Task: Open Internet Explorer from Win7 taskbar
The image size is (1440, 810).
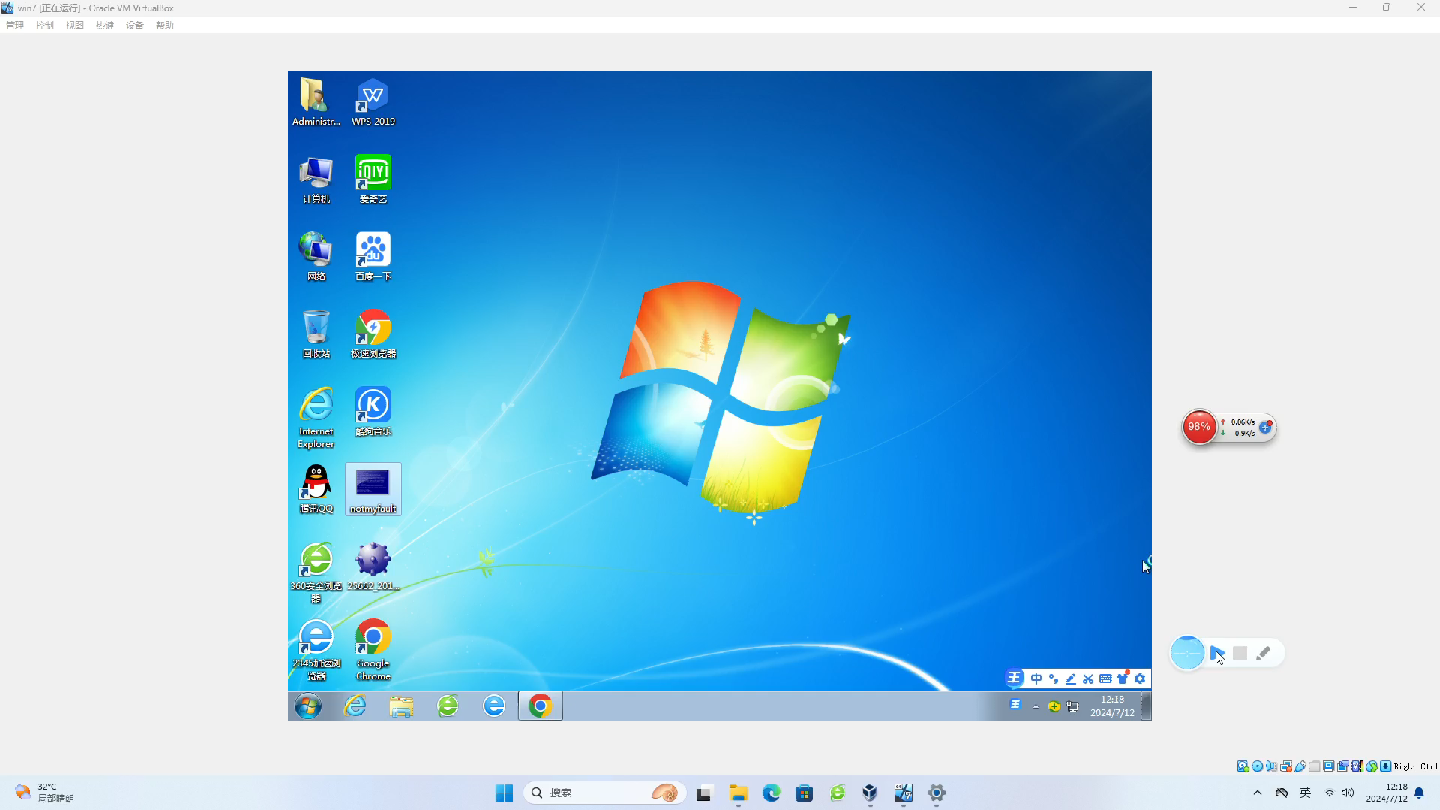Action: click(x=355, y=706)
